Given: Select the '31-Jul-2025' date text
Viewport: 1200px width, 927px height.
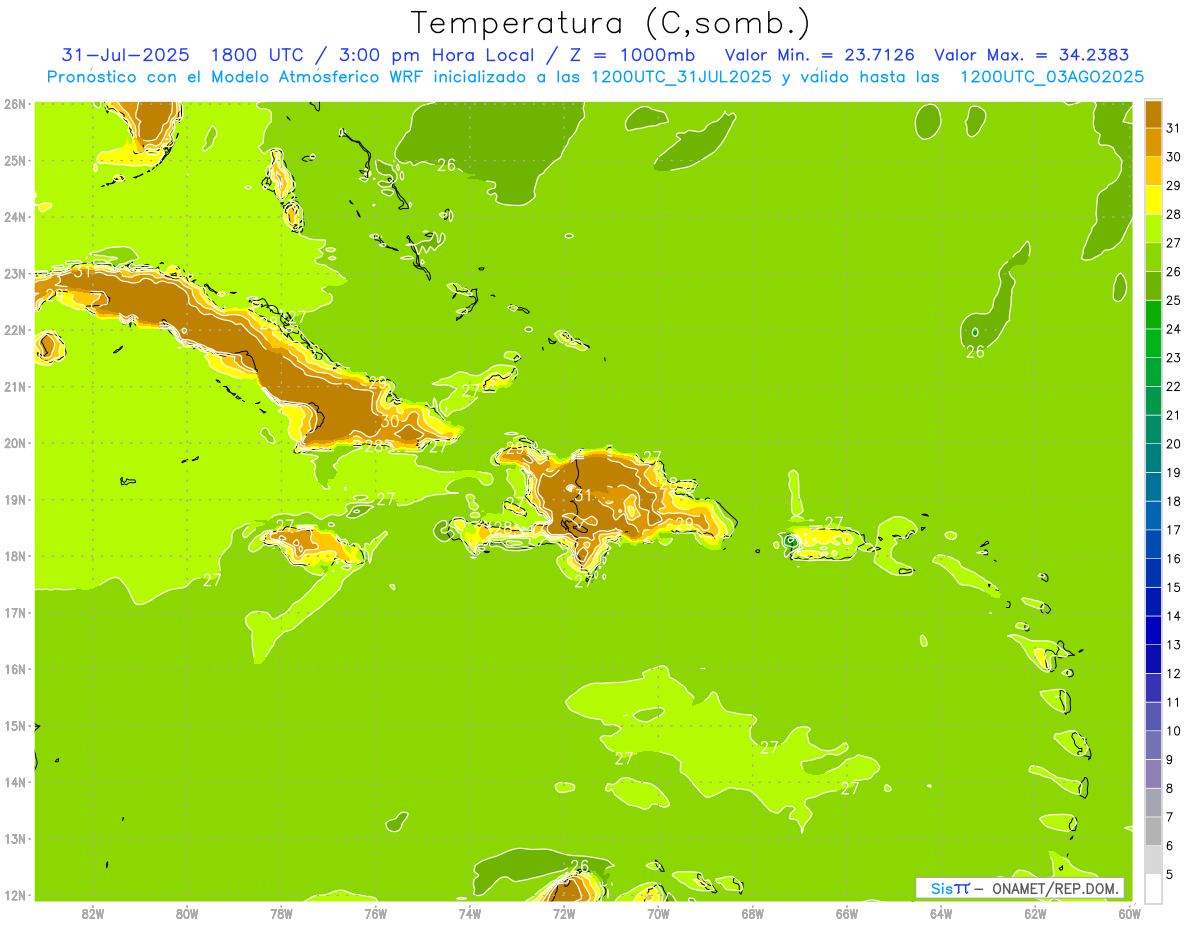Looking at the screenshot, I should click(125, 55).
